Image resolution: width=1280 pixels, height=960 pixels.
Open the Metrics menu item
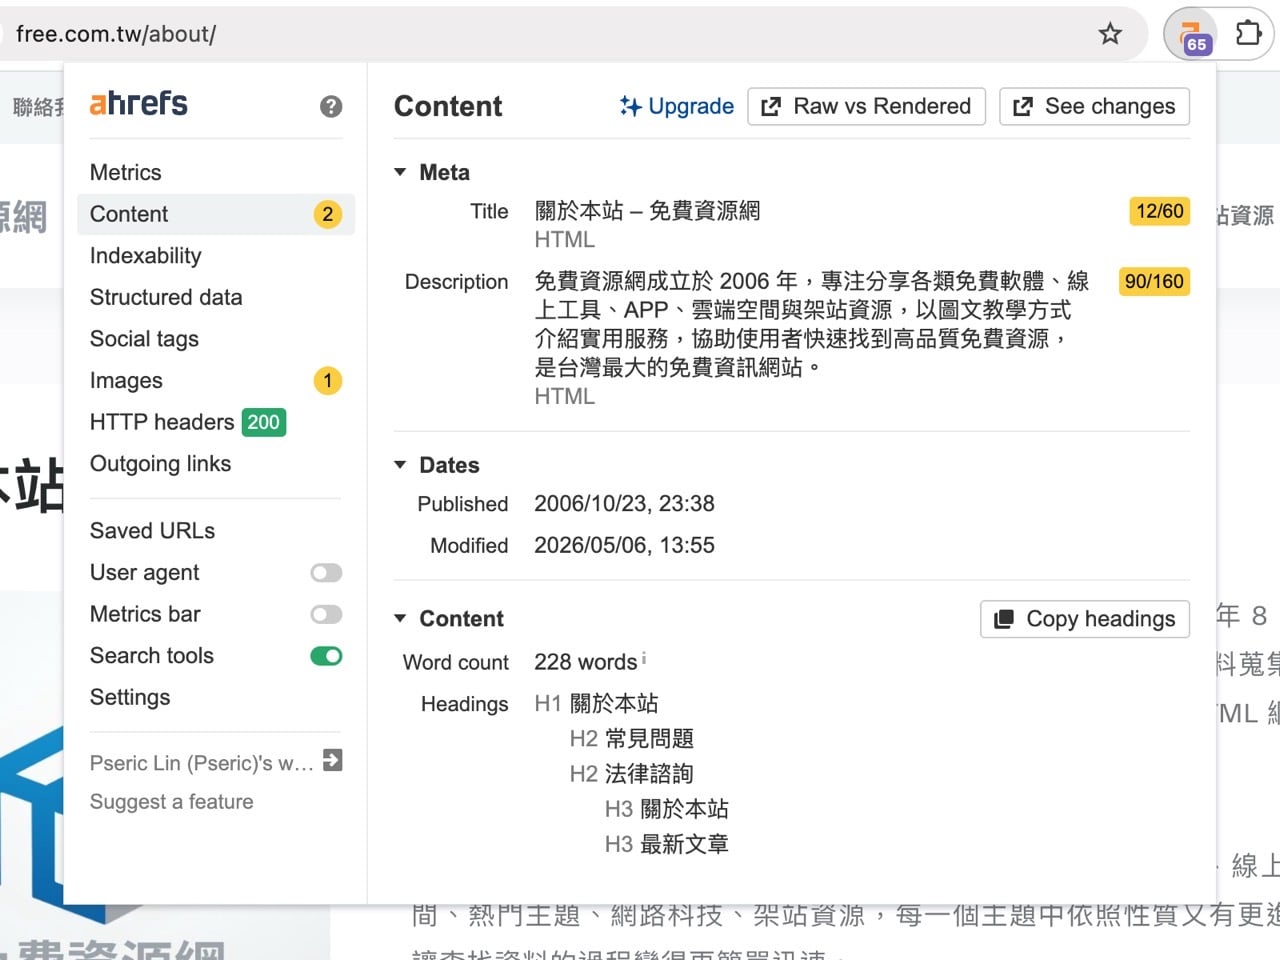pyautogui.click(x=125, y=172)
